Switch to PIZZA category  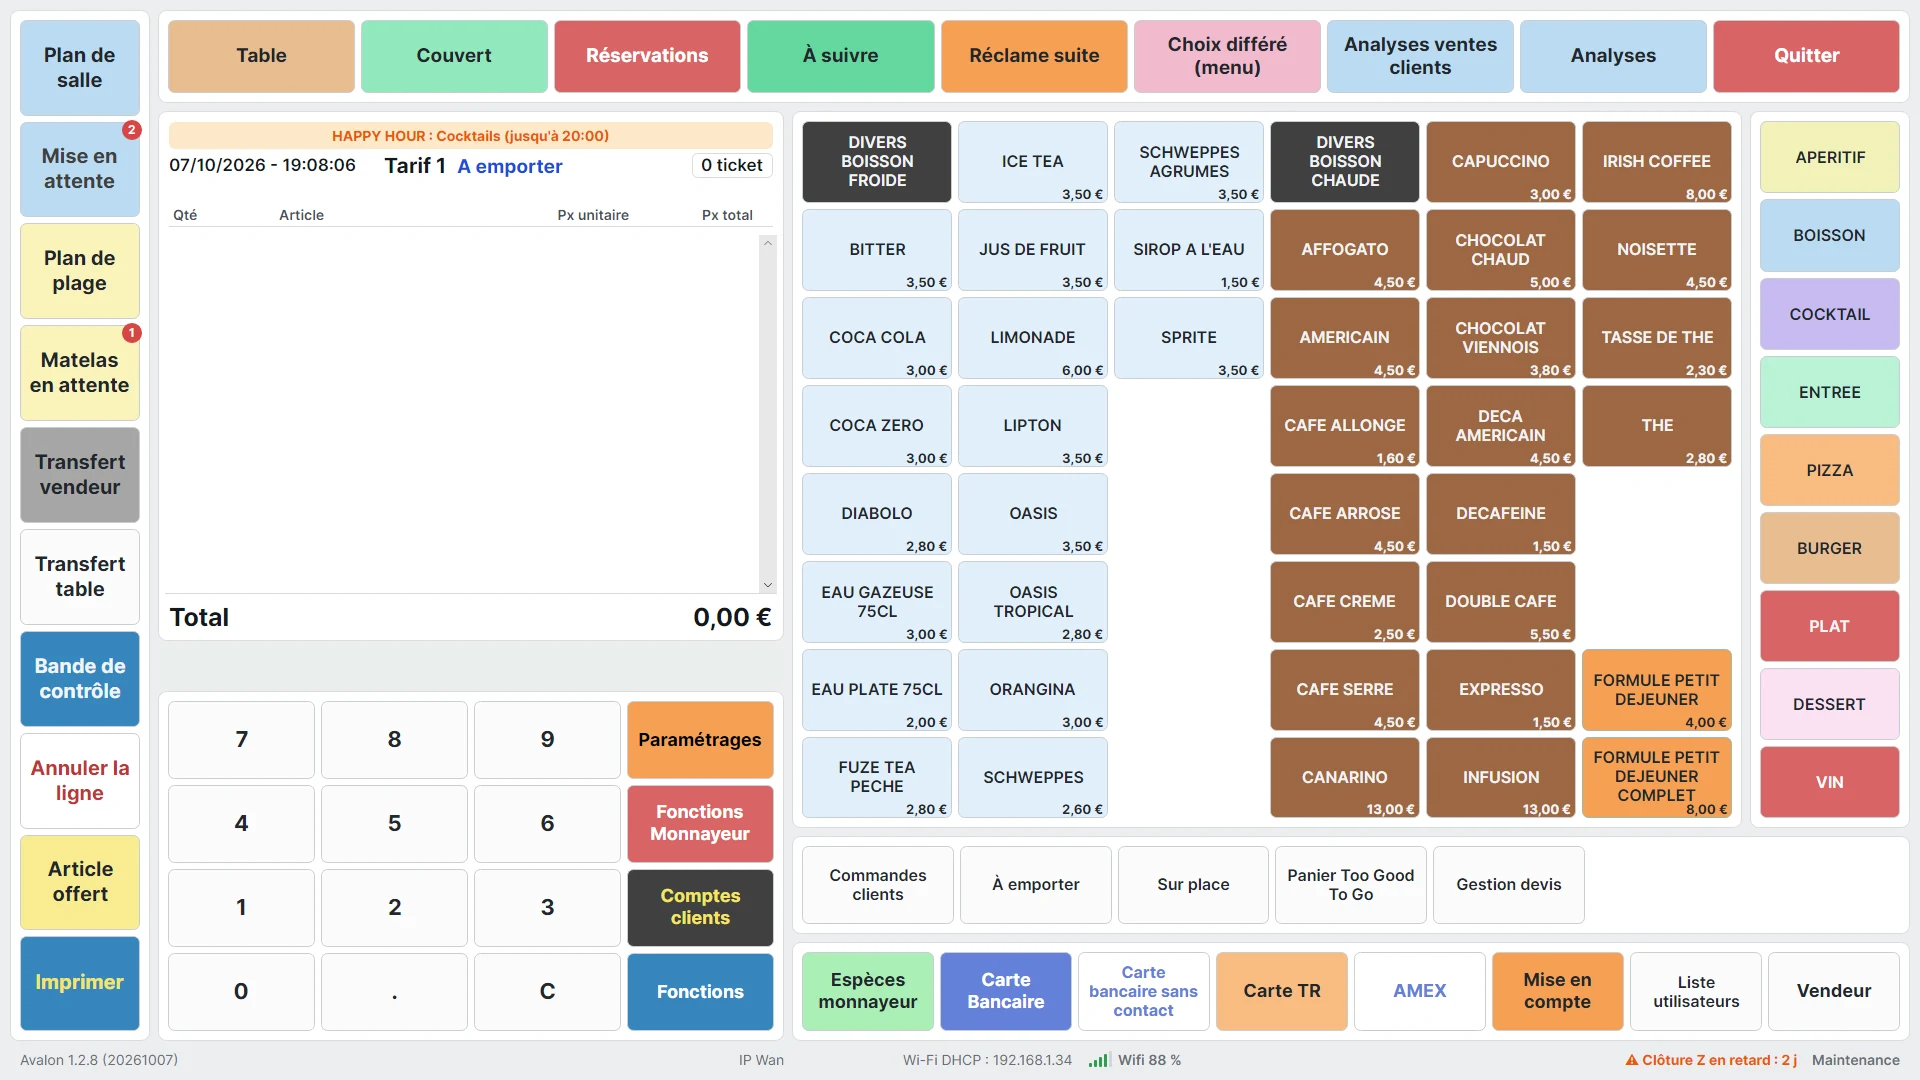[x=1829, y=470]
